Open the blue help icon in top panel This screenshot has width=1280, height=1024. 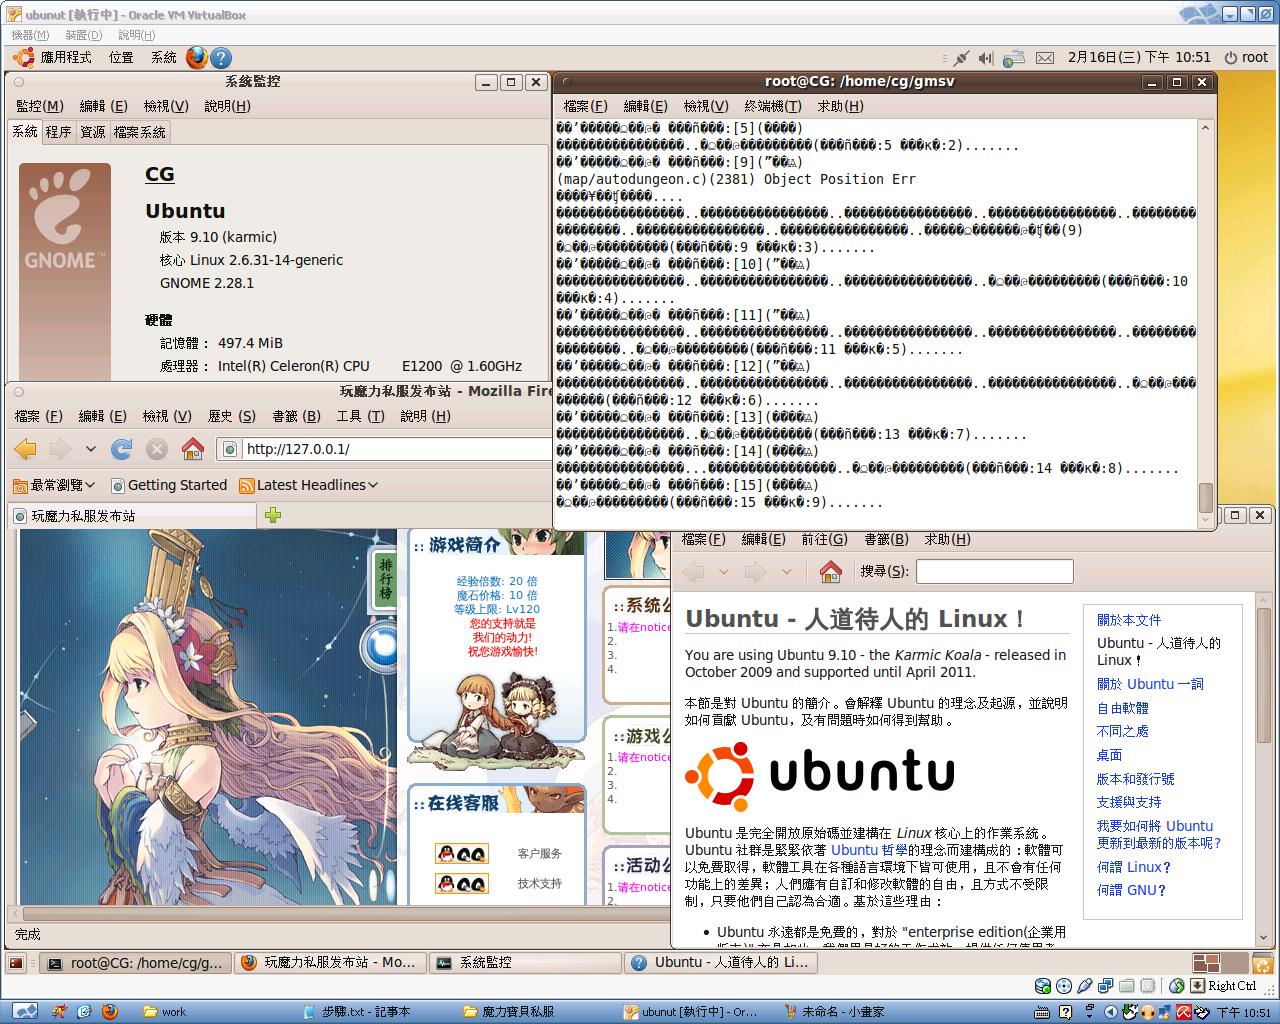[221, 58]
